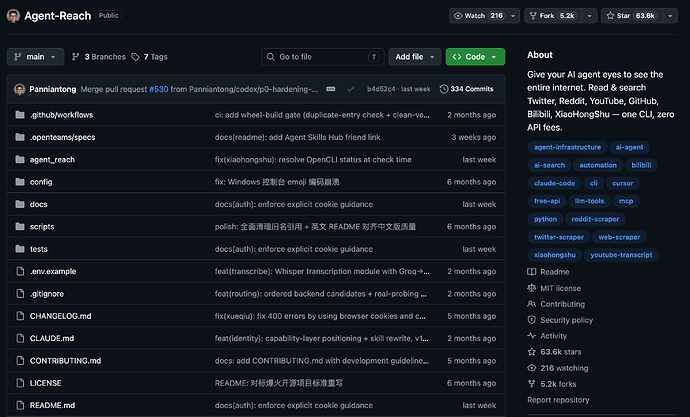Open the 334 Commits history link
This screenshot has width=690, height=417.
466,89
